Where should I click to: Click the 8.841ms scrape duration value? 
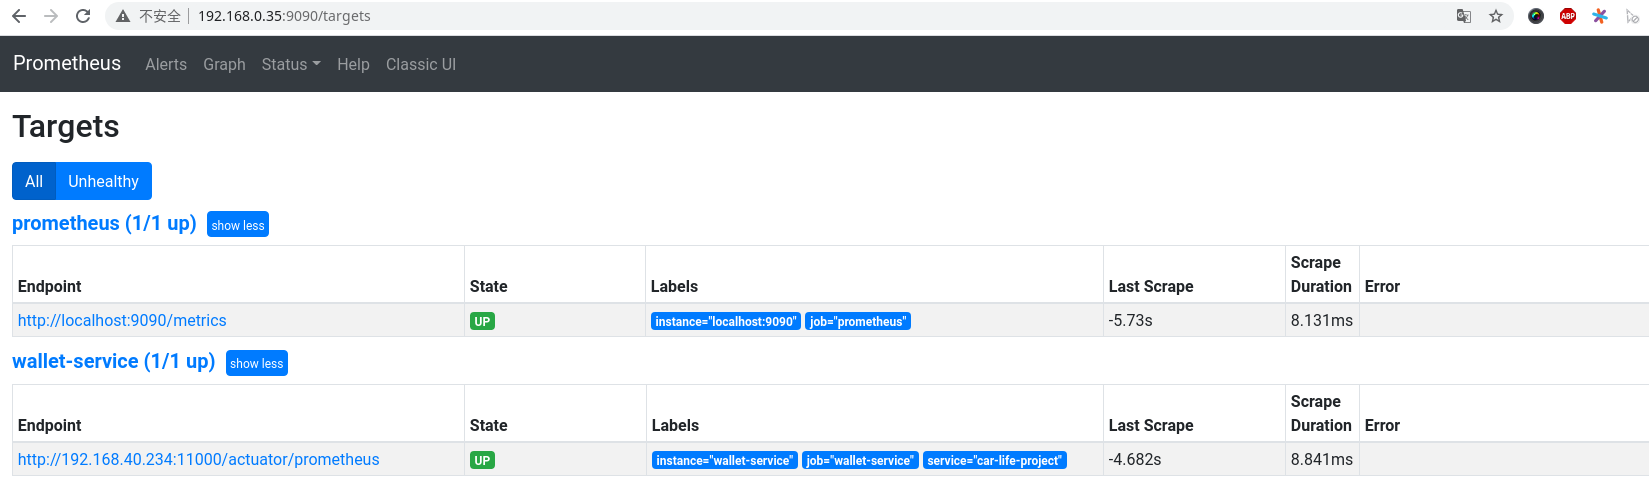point(1322,459)
